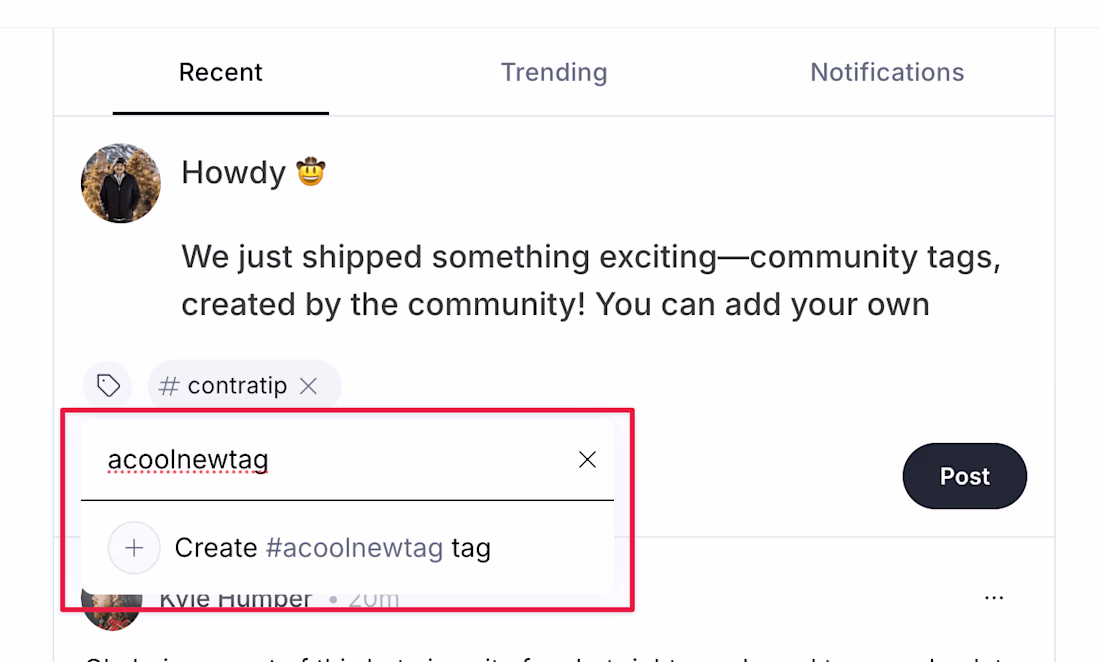The image size is (1100, 662).
Task: Focus the acoolnewtag tag input field
Action: (330, 460)
